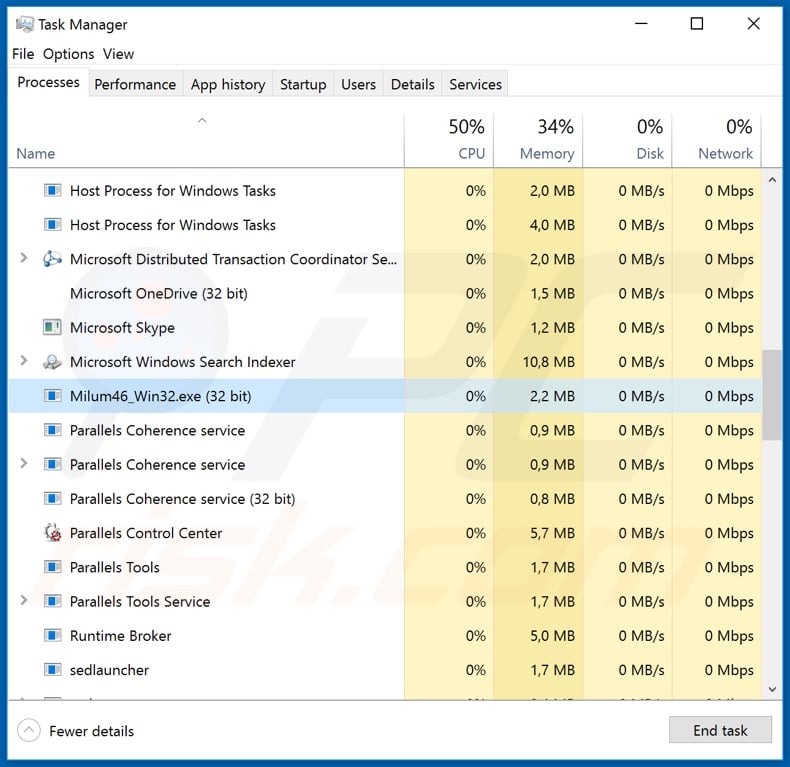Click icon of first Host Process for Windows Tasks (2,0 MB)
The height and width of the screenshot is (767, 790).
pyautogui.click(x=52, y=191)
